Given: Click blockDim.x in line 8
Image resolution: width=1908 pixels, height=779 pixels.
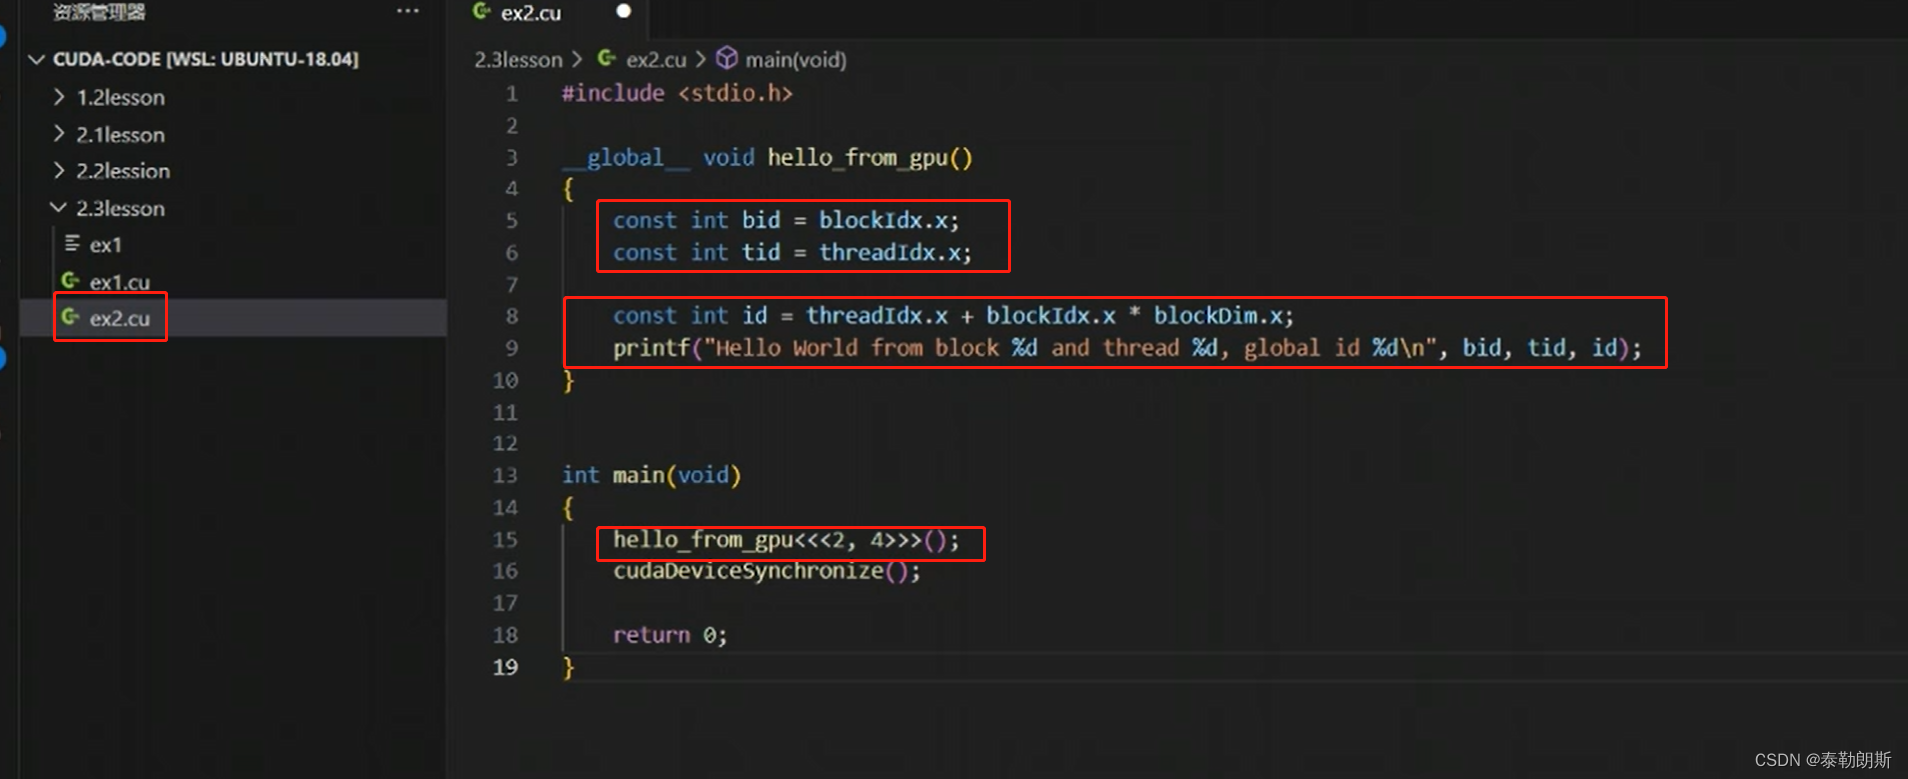Looking at the screenshot, I should (x=1218, y=316).
